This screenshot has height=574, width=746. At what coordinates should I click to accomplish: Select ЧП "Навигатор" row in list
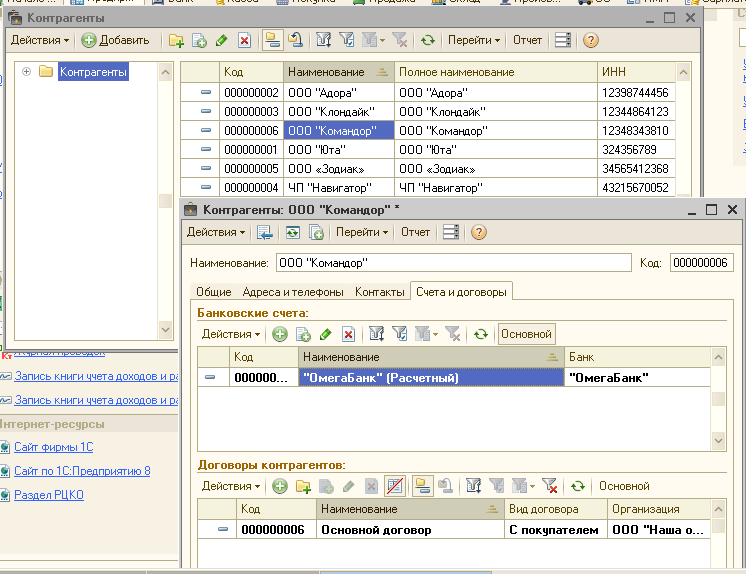pos(428,188)
